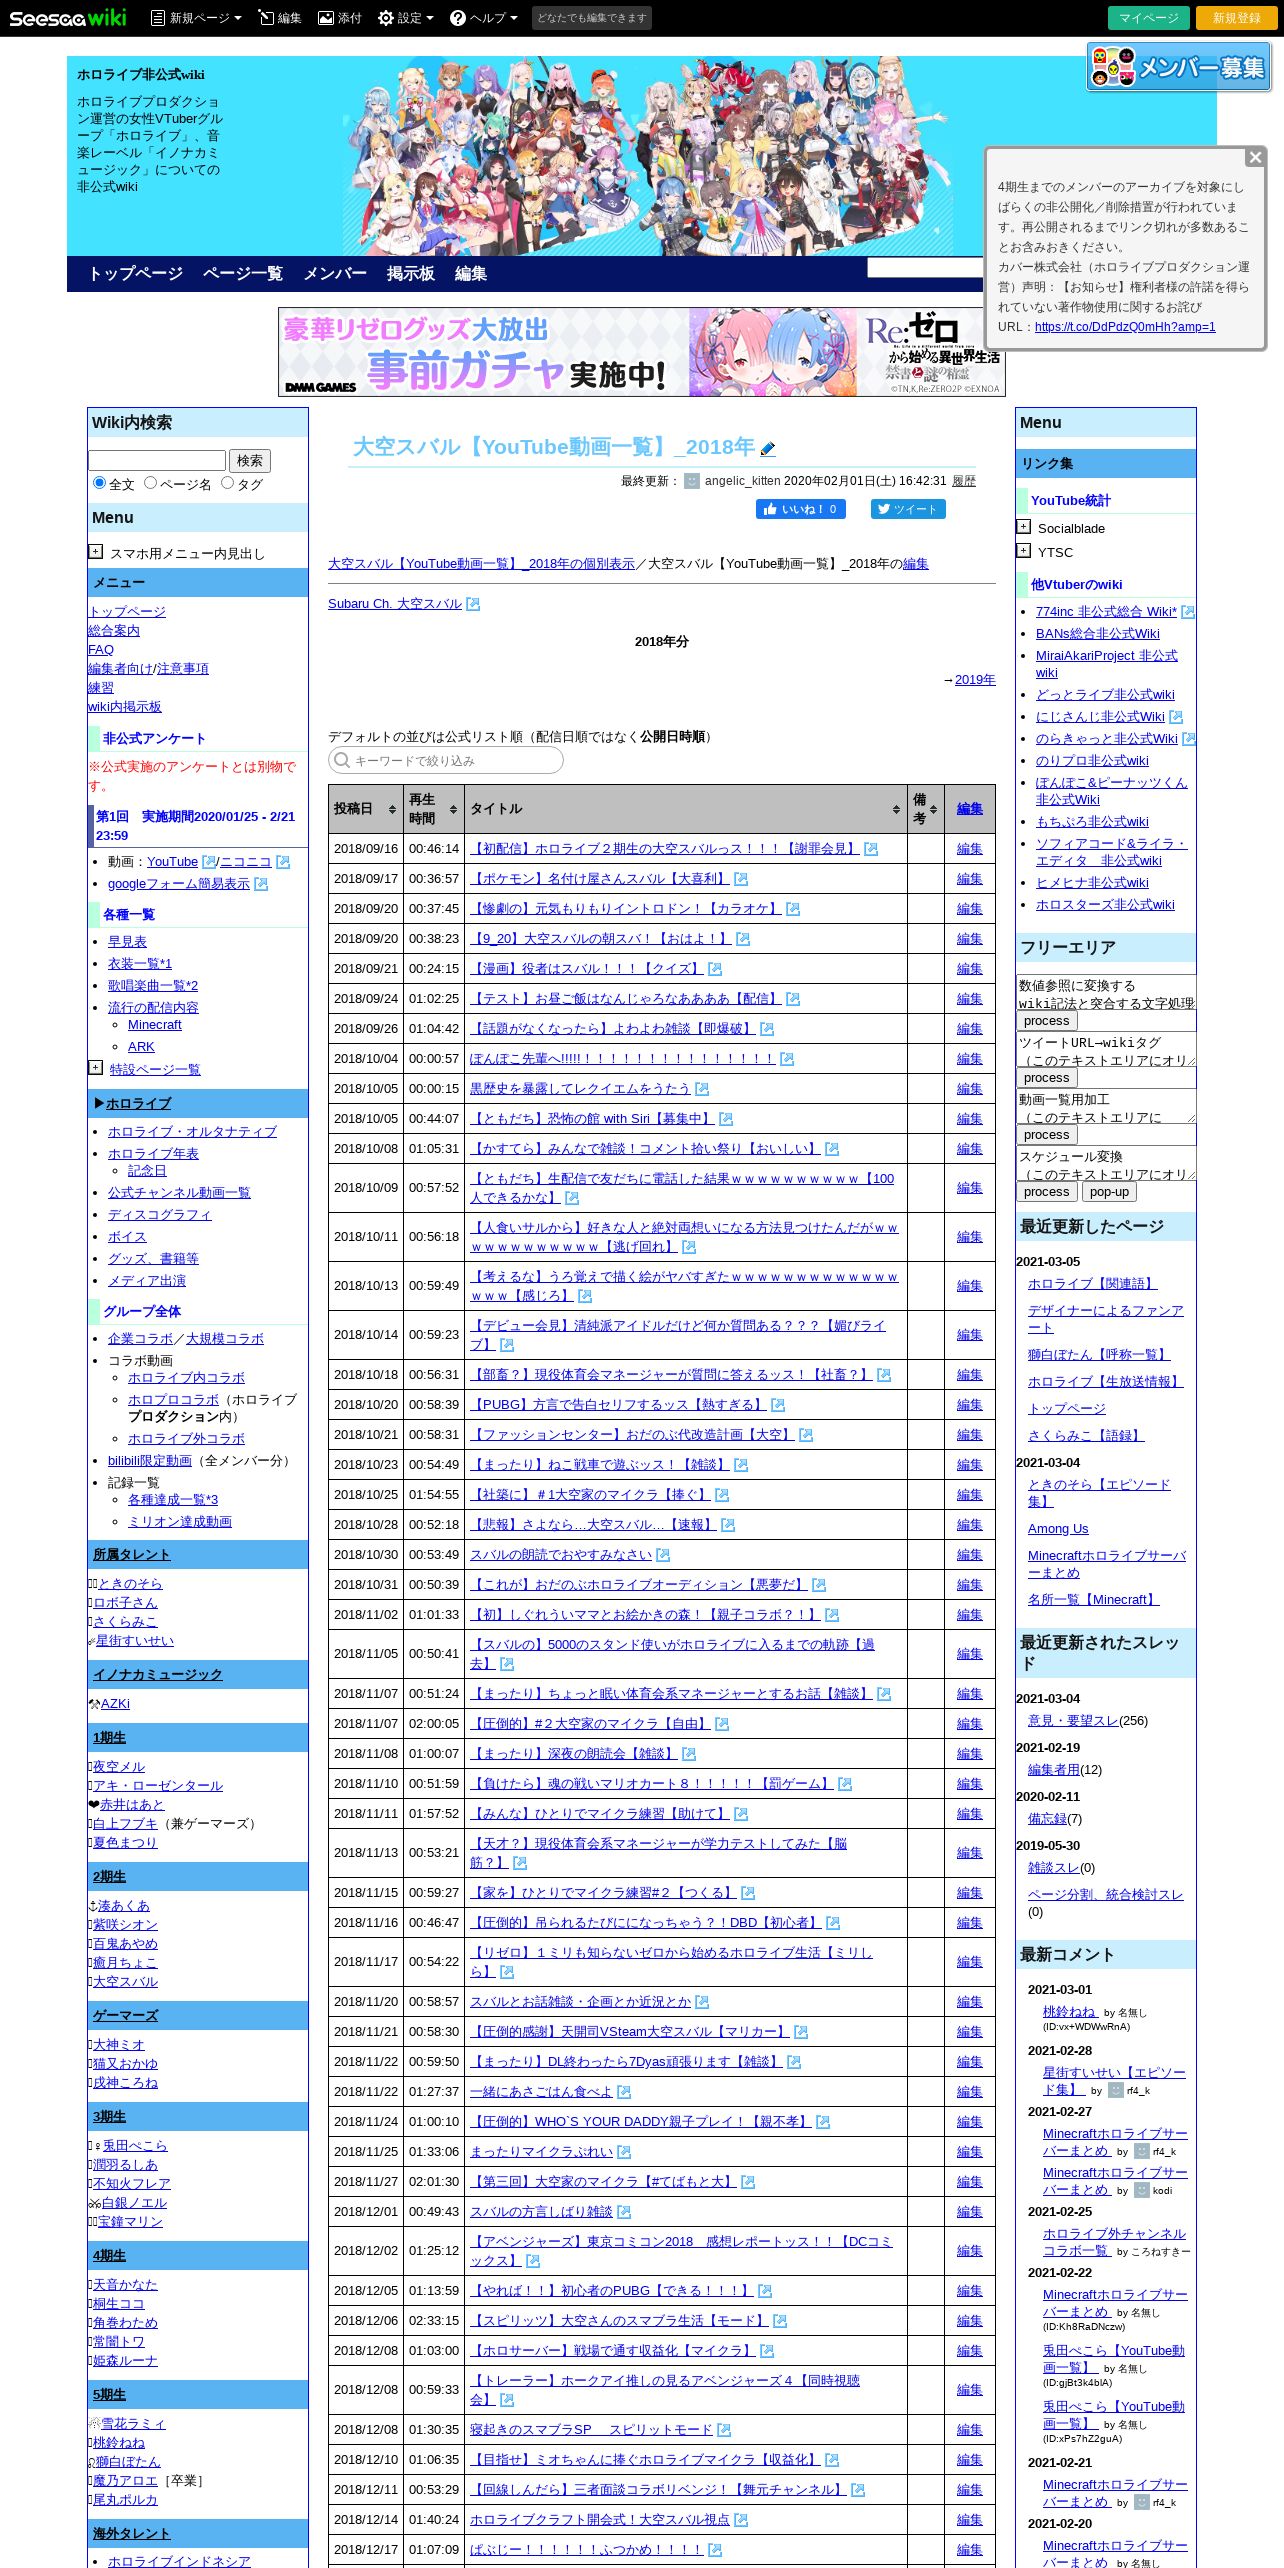Click 編集 link in 2018/09/16 row

tap(969, 849)
